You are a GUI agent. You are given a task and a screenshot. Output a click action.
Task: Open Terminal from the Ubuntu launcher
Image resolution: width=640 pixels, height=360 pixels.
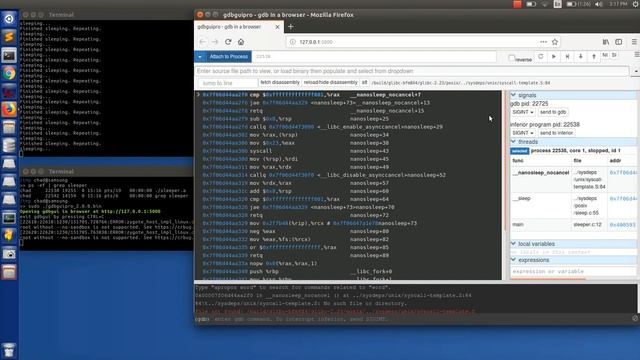pos(9,55)
